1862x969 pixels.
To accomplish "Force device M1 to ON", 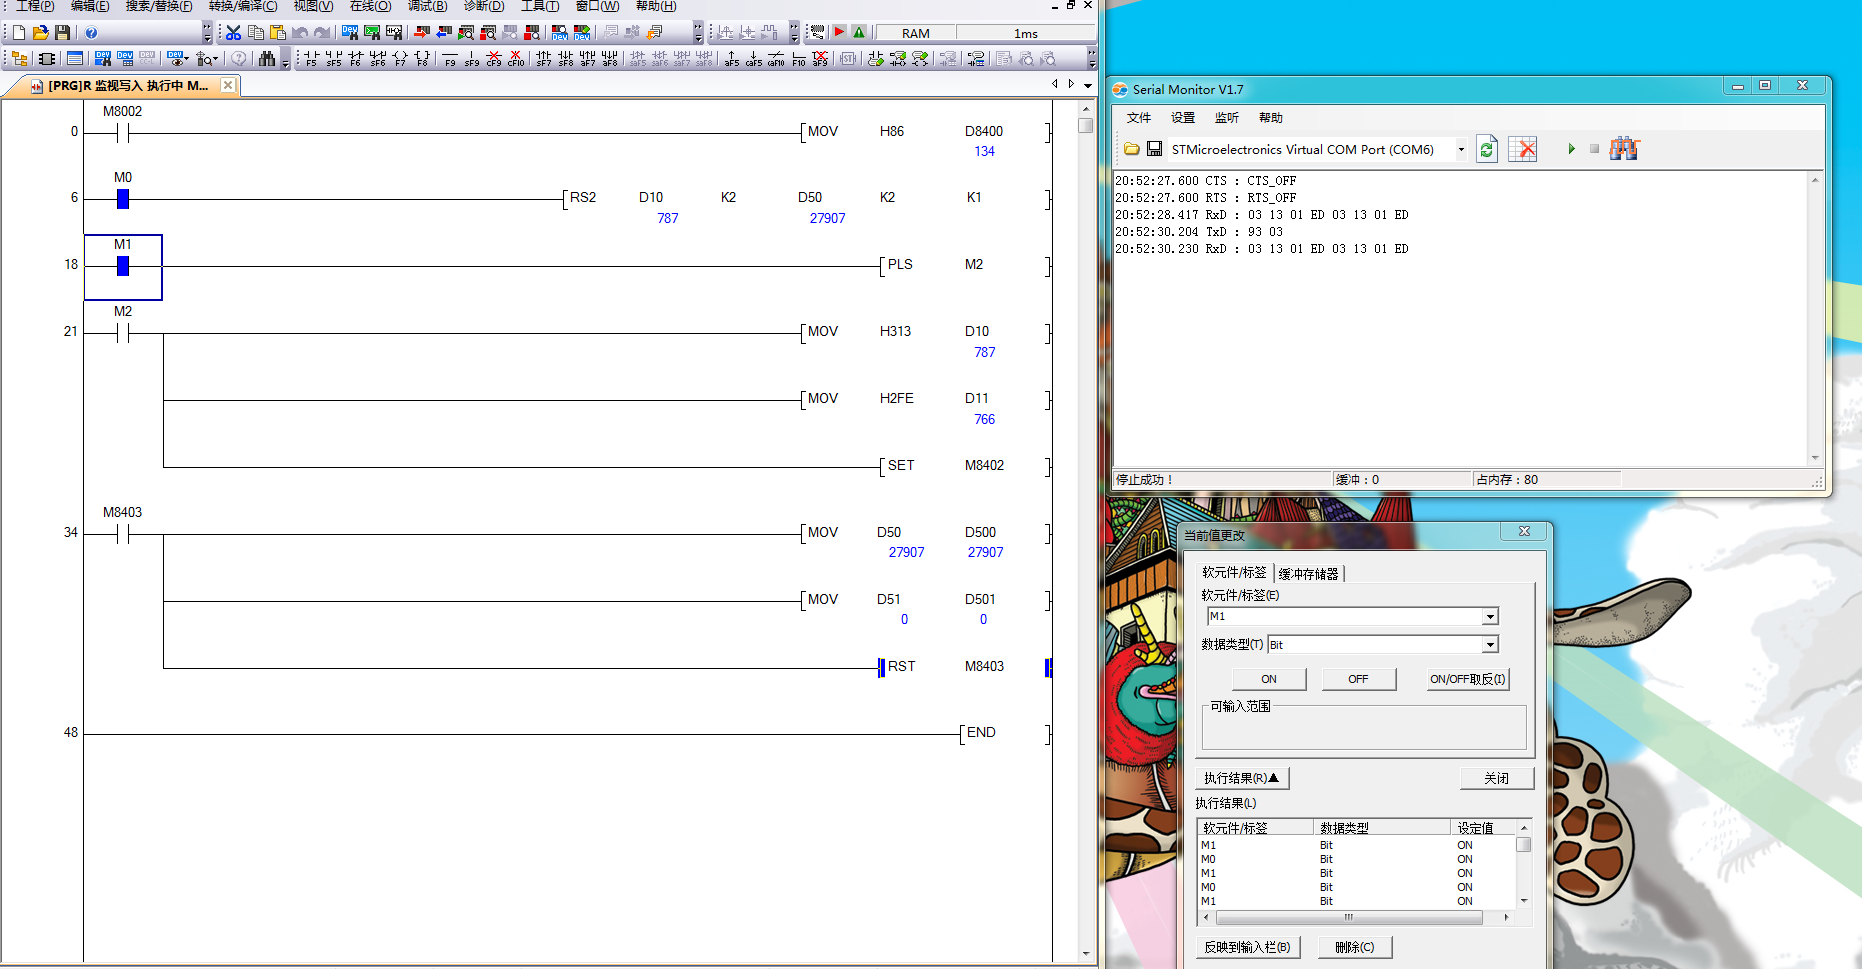I will click(1268, 679).
